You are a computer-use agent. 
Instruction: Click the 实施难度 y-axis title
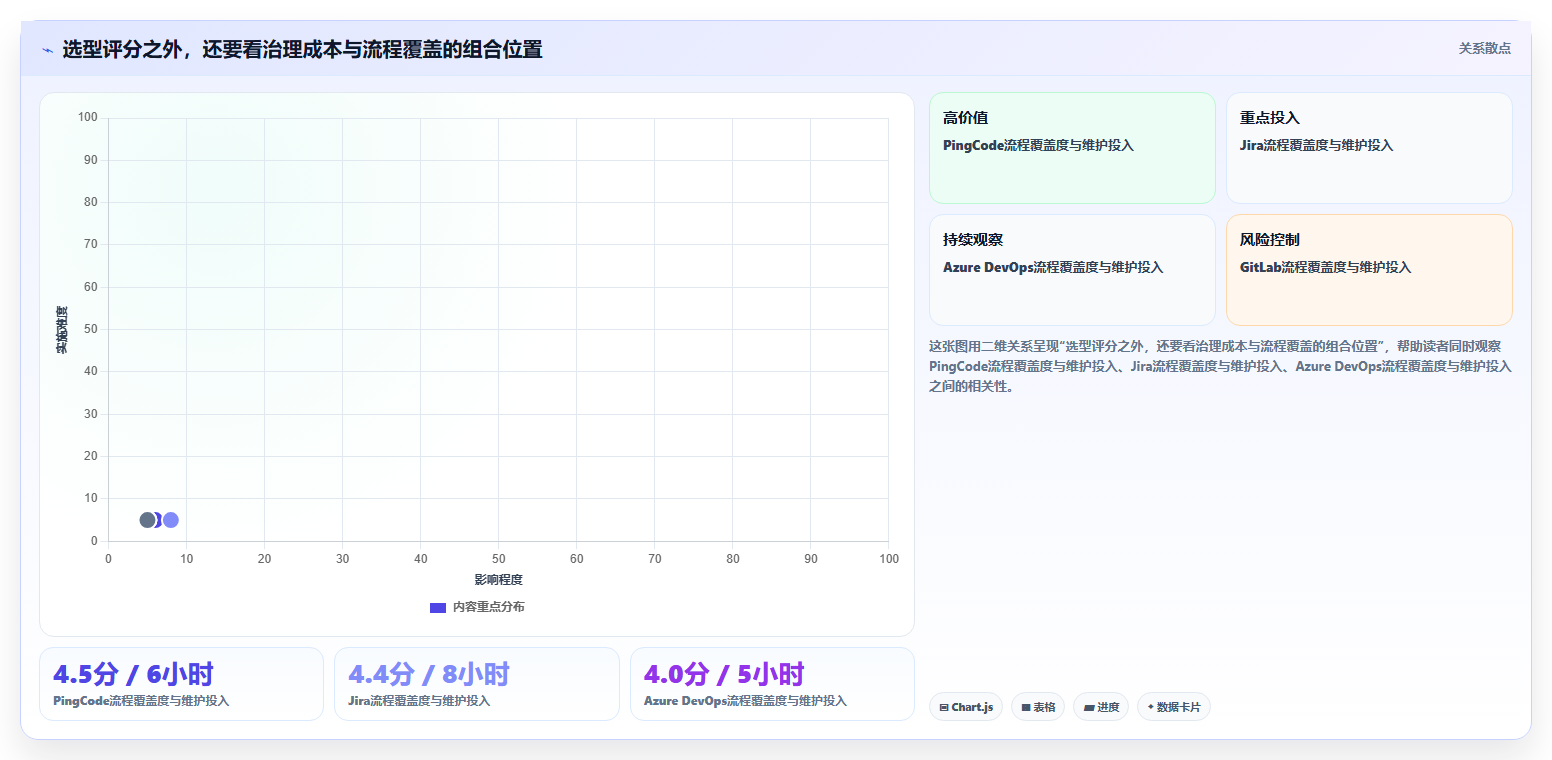pyautogui.click(x=62, y=329)
